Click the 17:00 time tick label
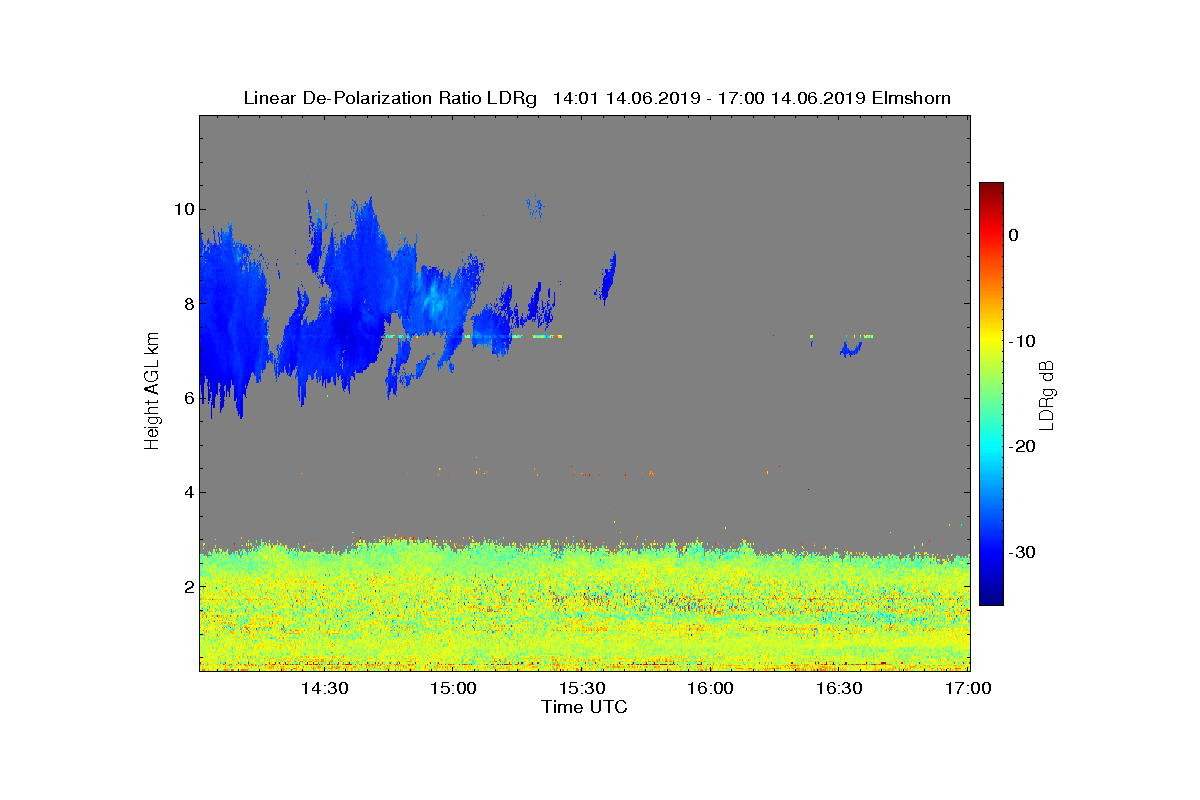Viewport: 1200px width, 800px height. point(968,688)
